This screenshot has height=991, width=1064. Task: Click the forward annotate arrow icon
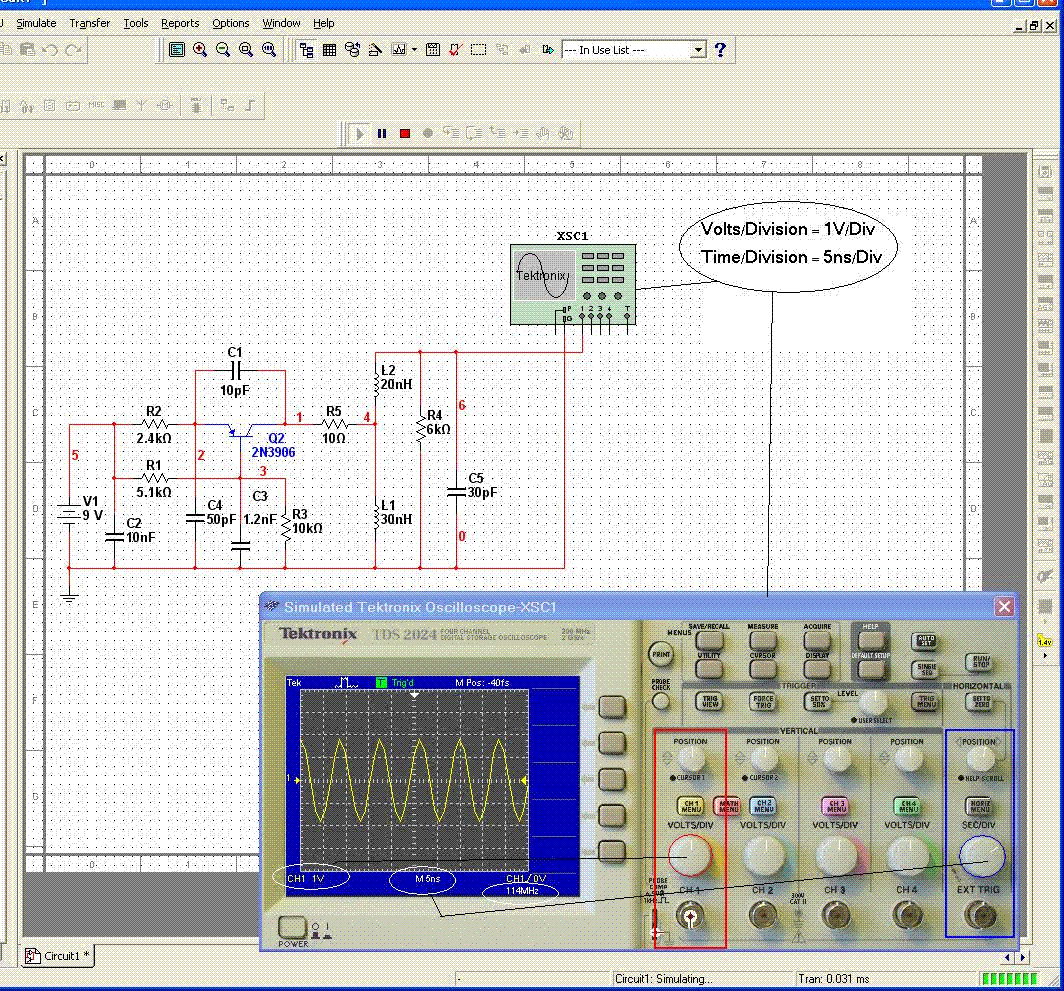point(548,50)
